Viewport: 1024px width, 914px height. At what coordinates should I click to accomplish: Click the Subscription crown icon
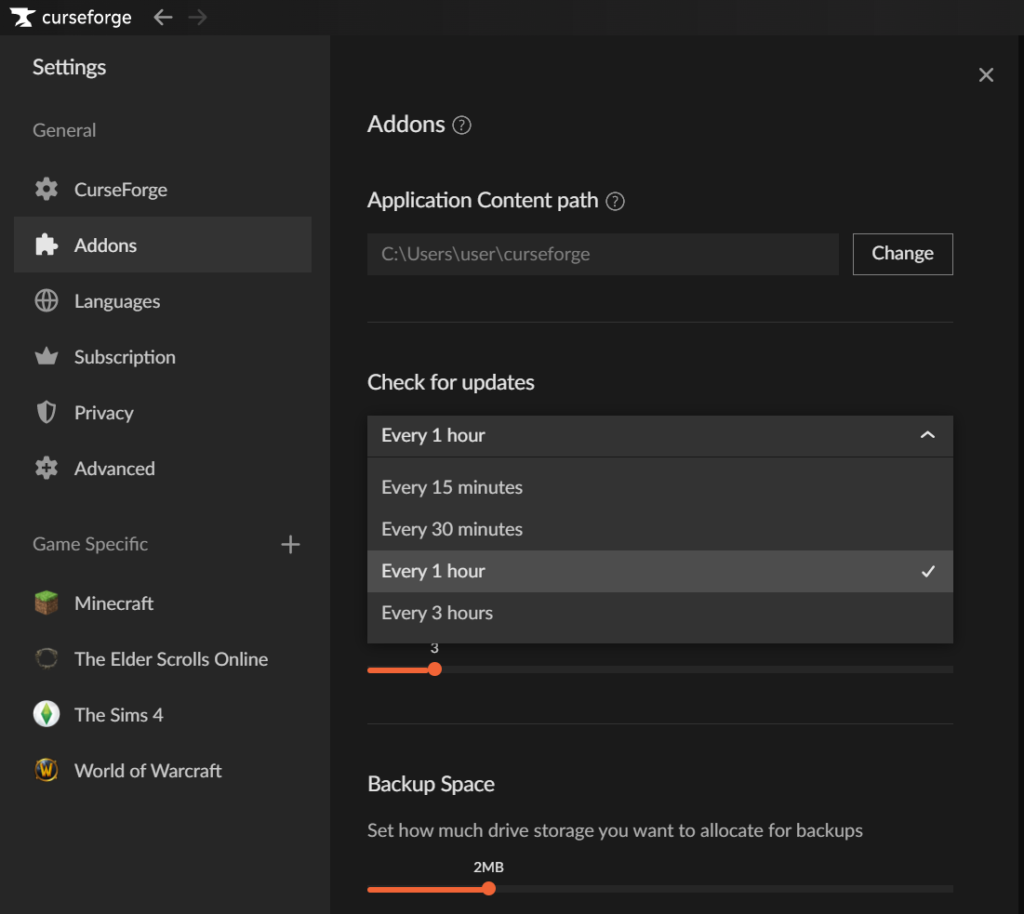(46, 356)
